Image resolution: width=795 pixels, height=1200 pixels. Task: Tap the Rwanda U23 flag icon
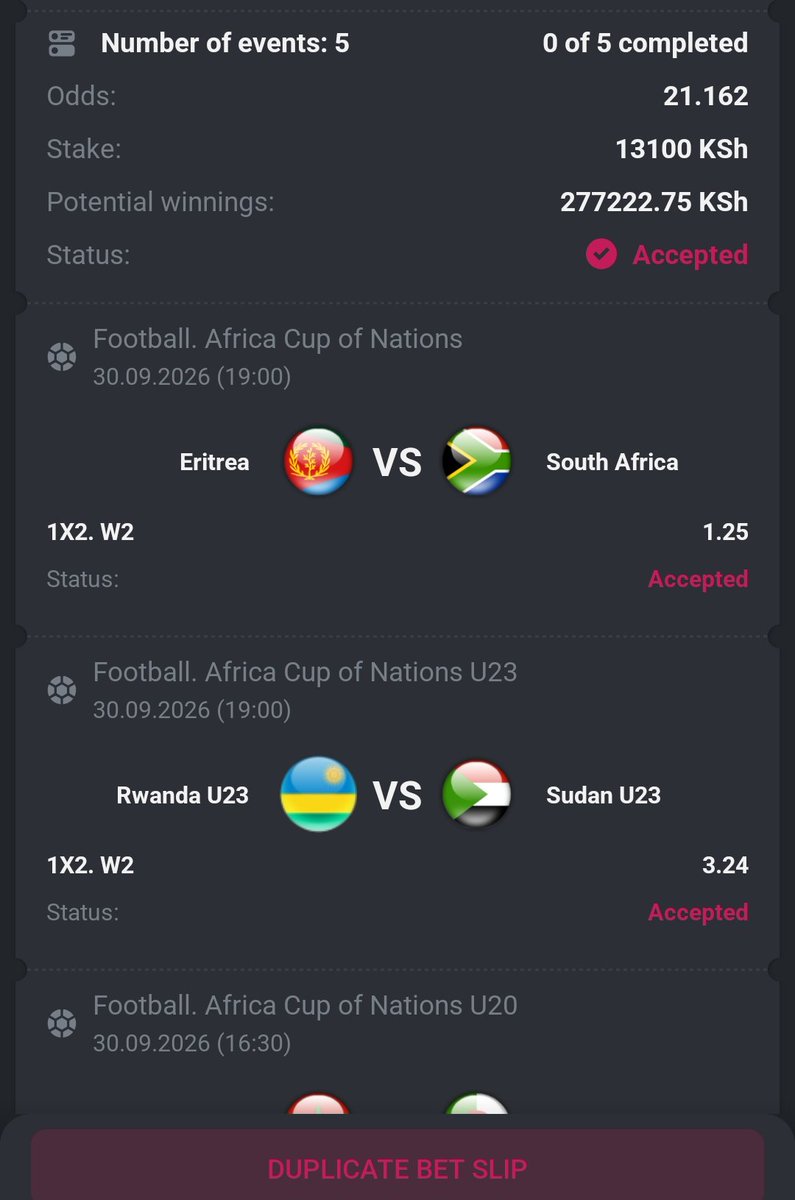tap(318, 795)
